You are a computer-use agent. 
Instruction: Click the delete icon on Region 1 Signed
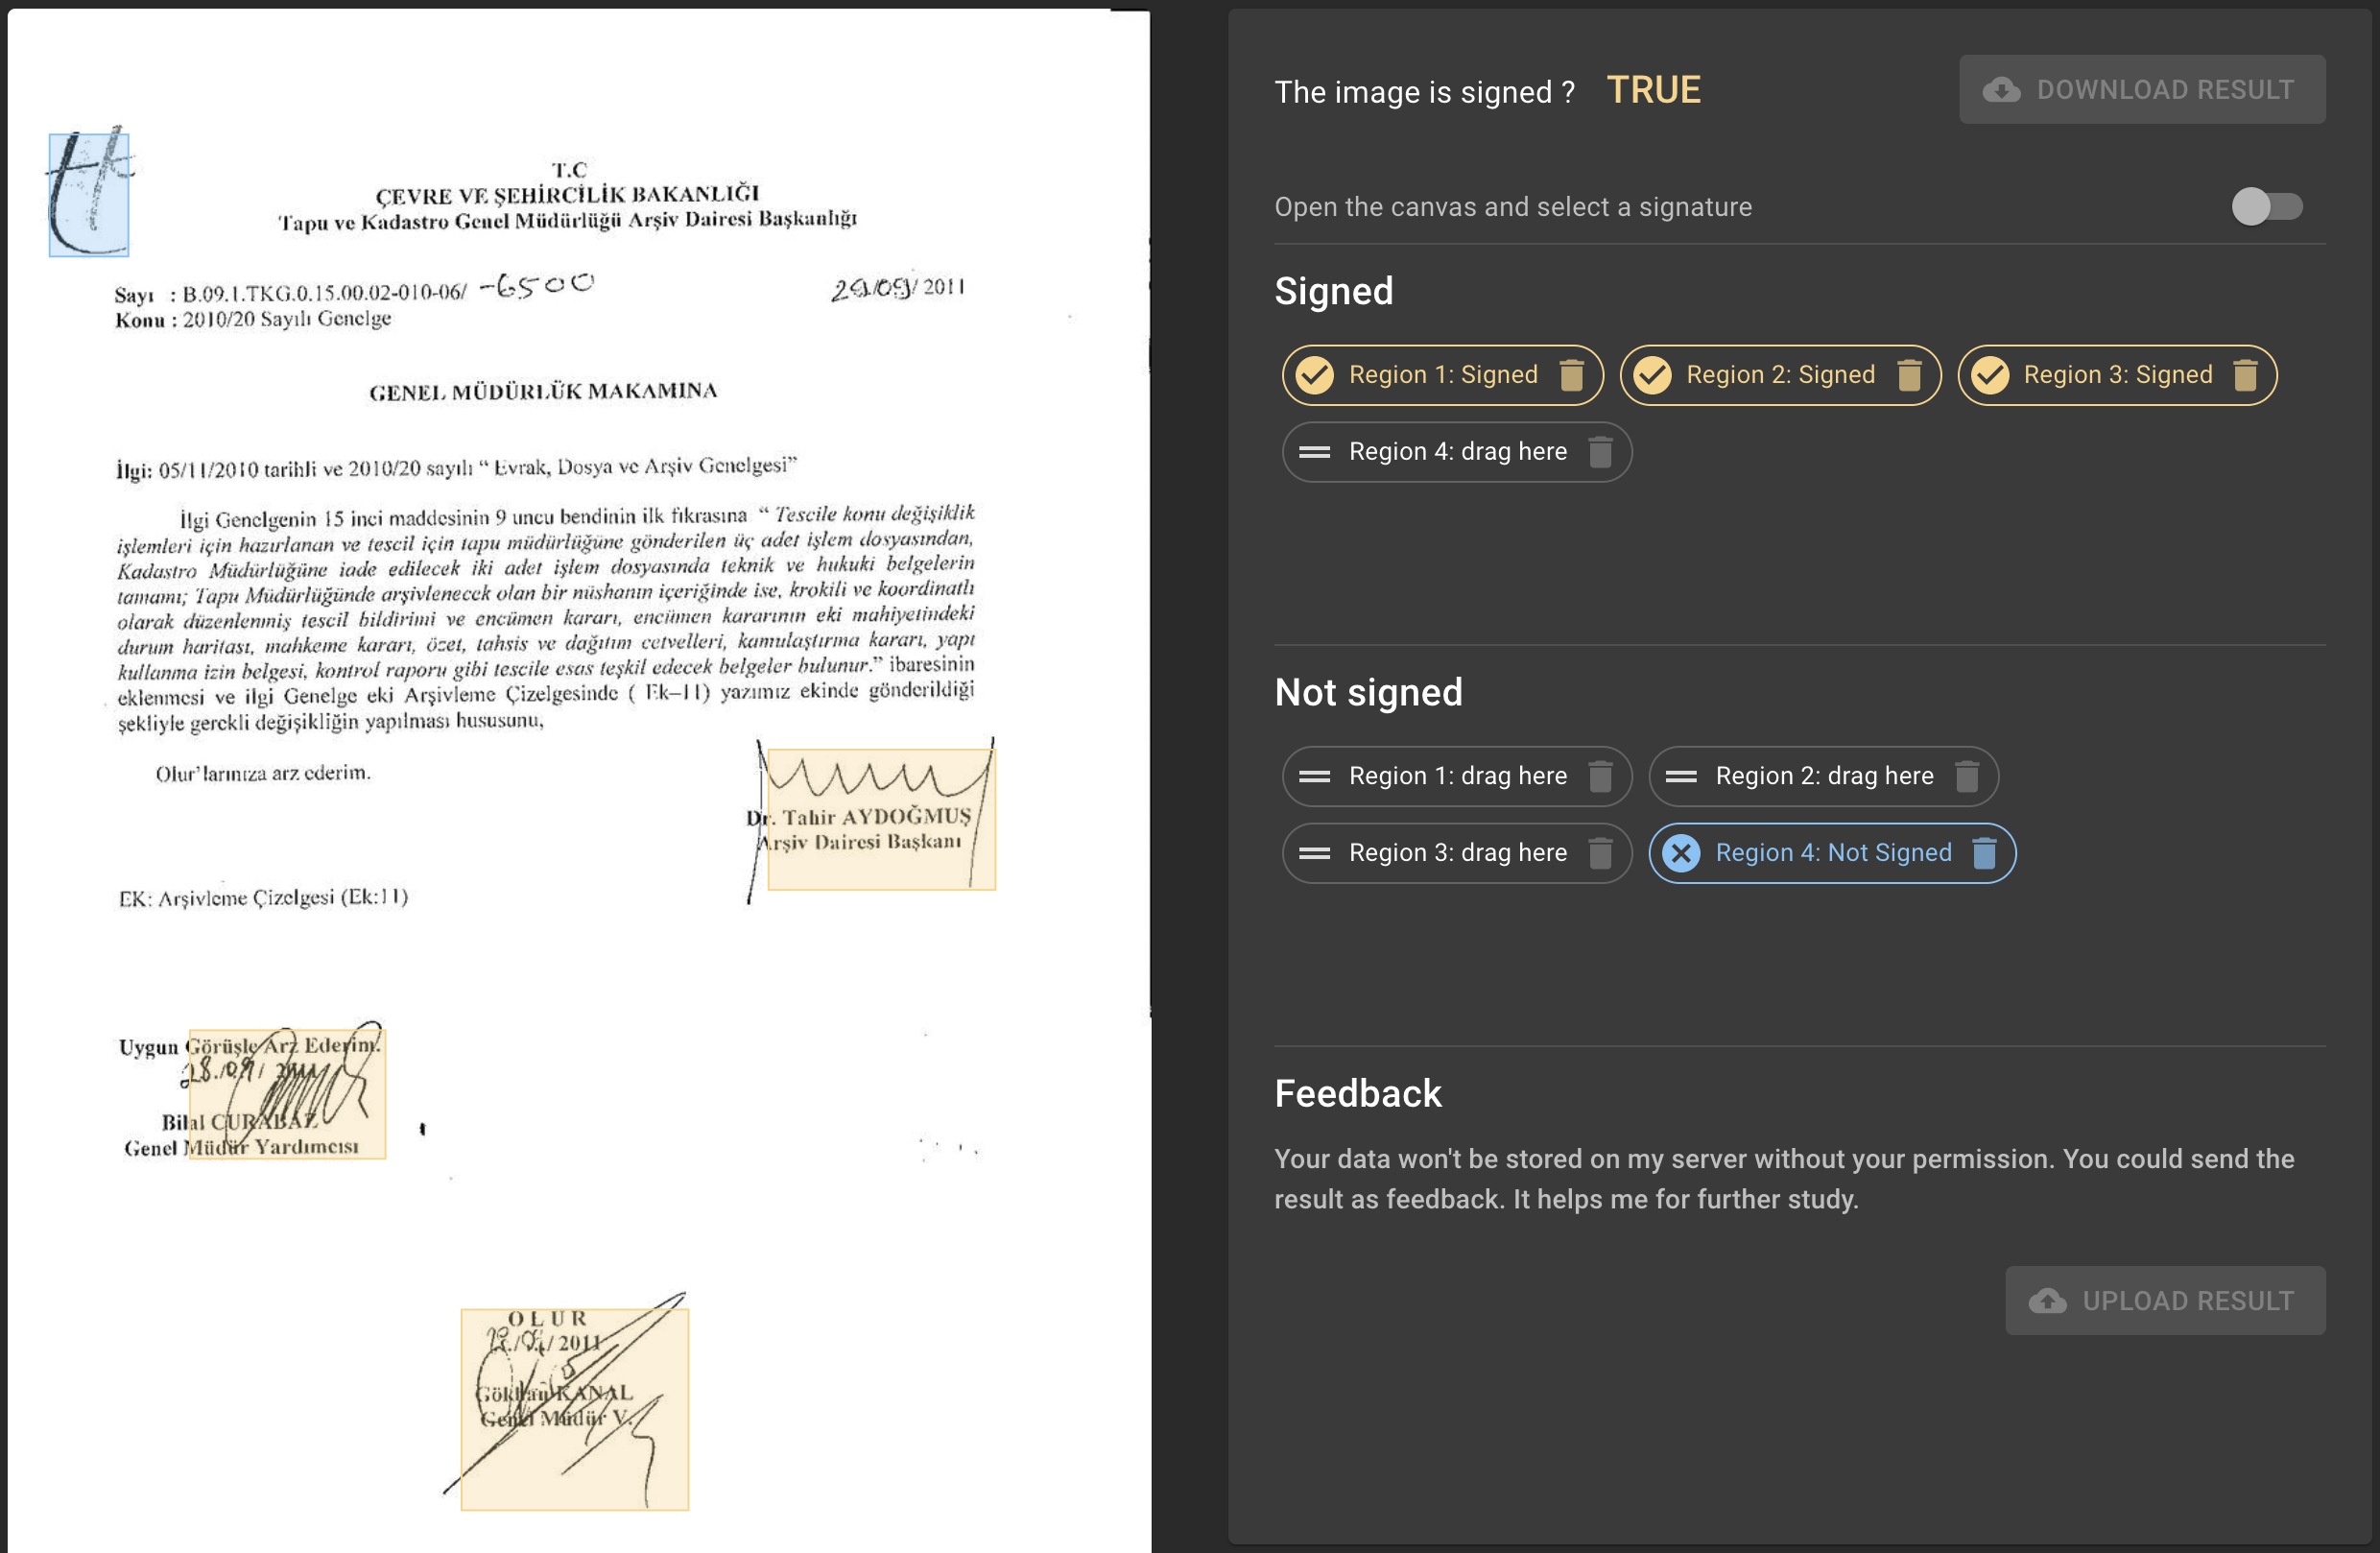[1572, 374]
